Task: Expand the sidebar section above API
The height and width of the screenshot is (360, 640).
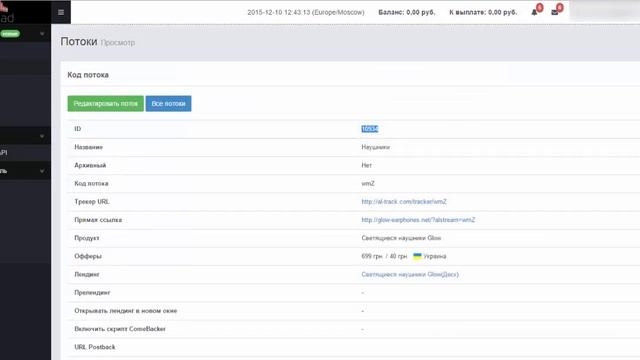Action: click(x=25, y=136)
